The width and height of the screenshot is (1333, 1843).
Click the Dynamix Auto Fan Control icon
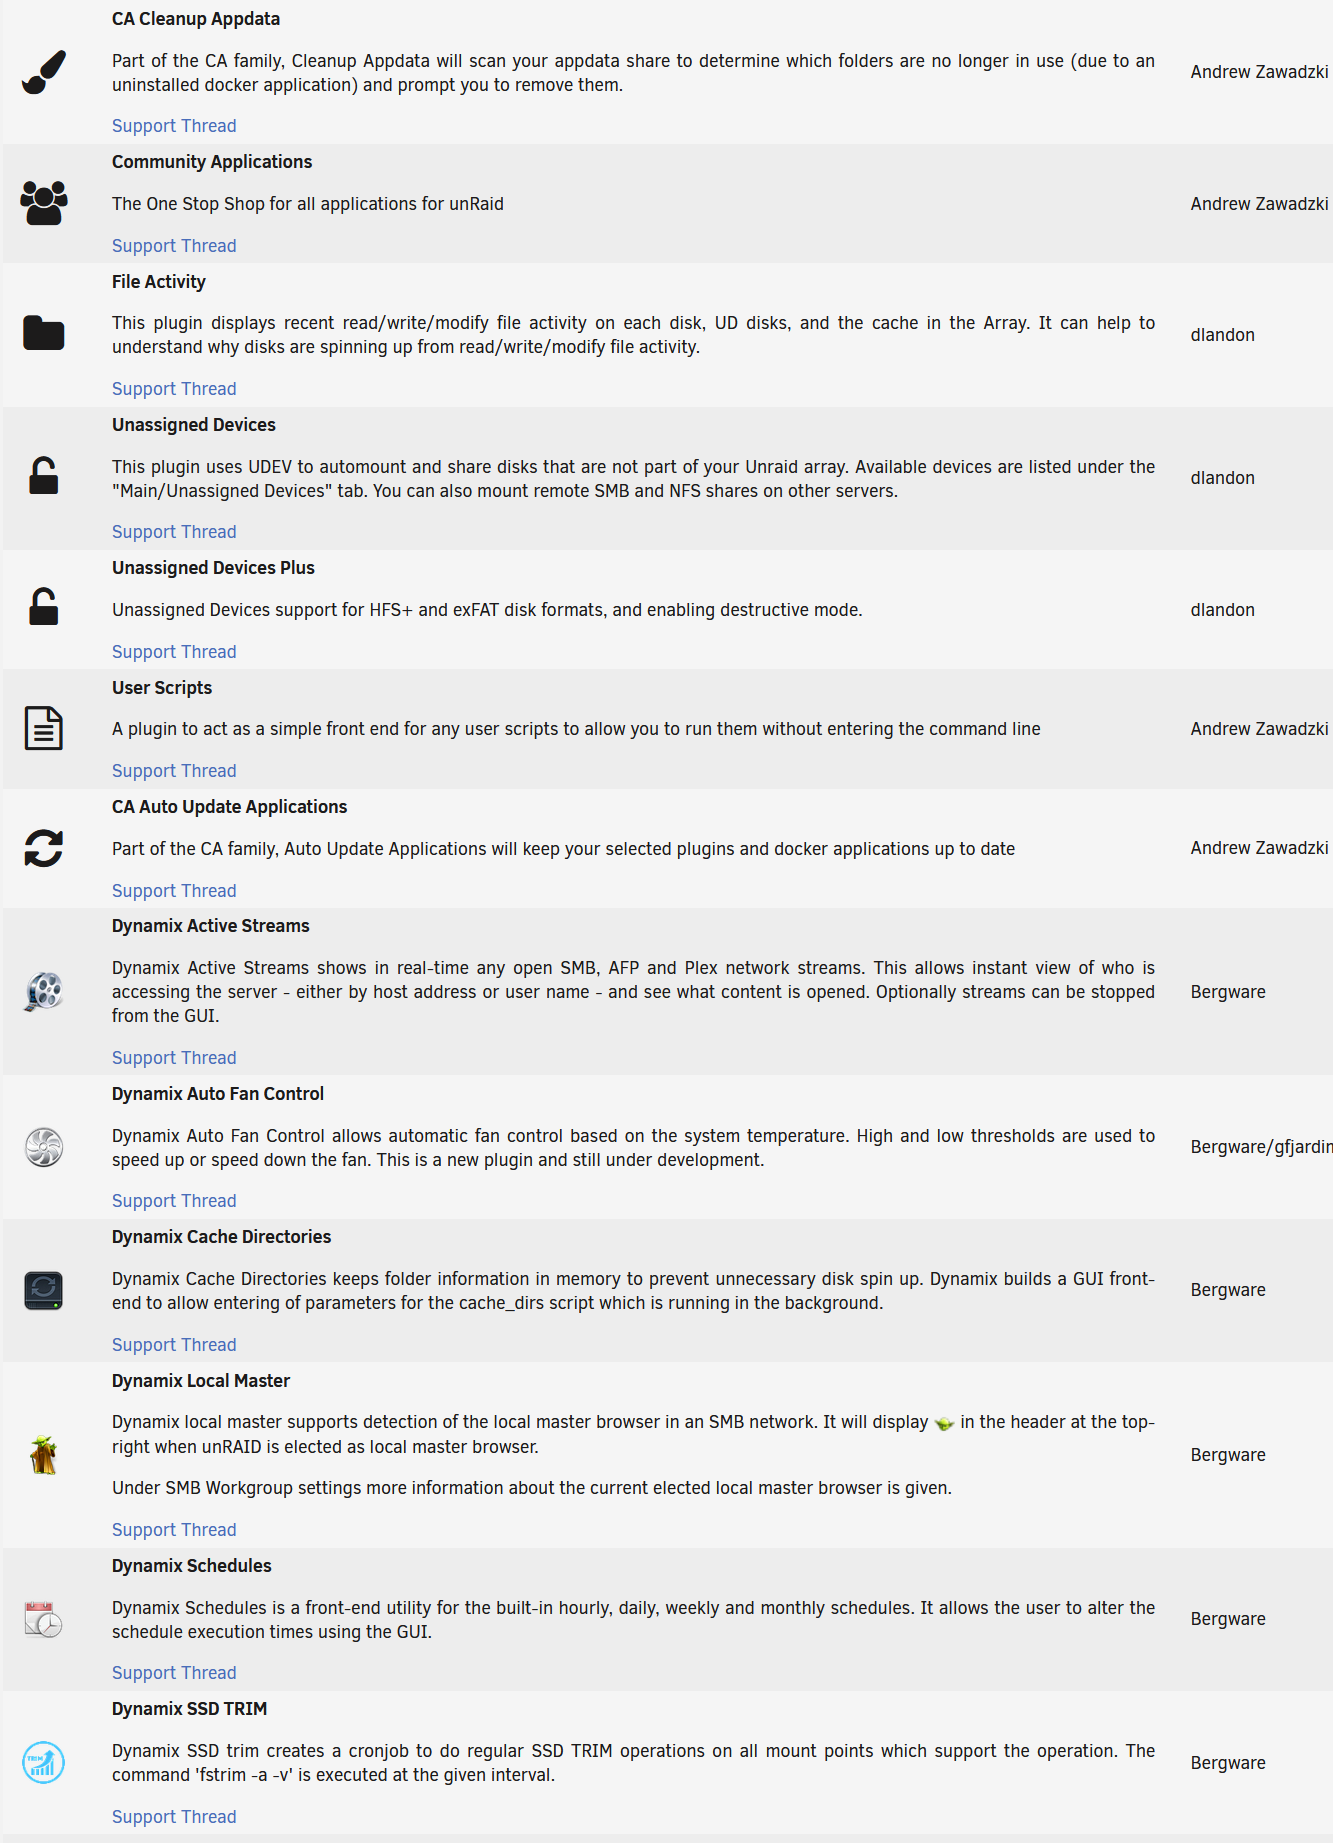point(44,1147)
